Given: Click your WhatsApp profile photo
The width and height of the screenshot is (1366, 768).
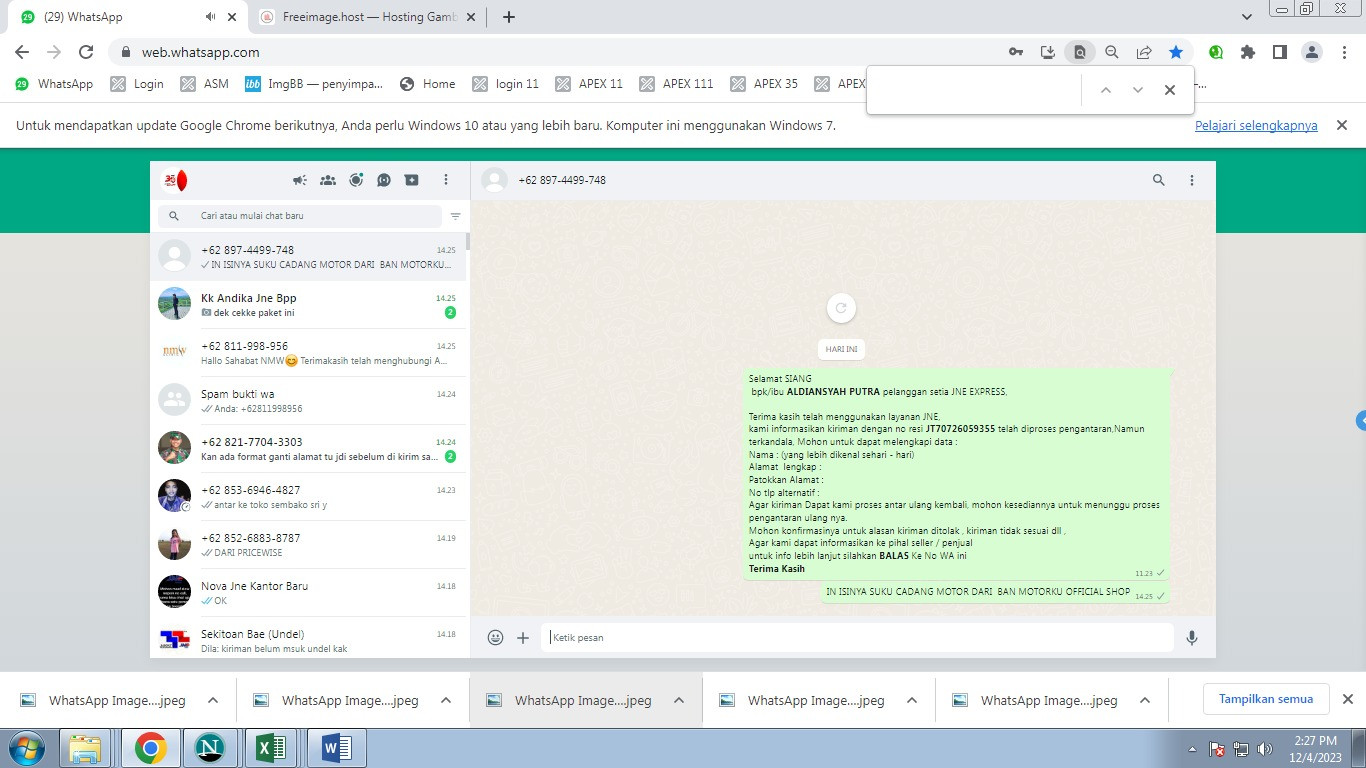Looking at the screenshot, I should point(175,180).
